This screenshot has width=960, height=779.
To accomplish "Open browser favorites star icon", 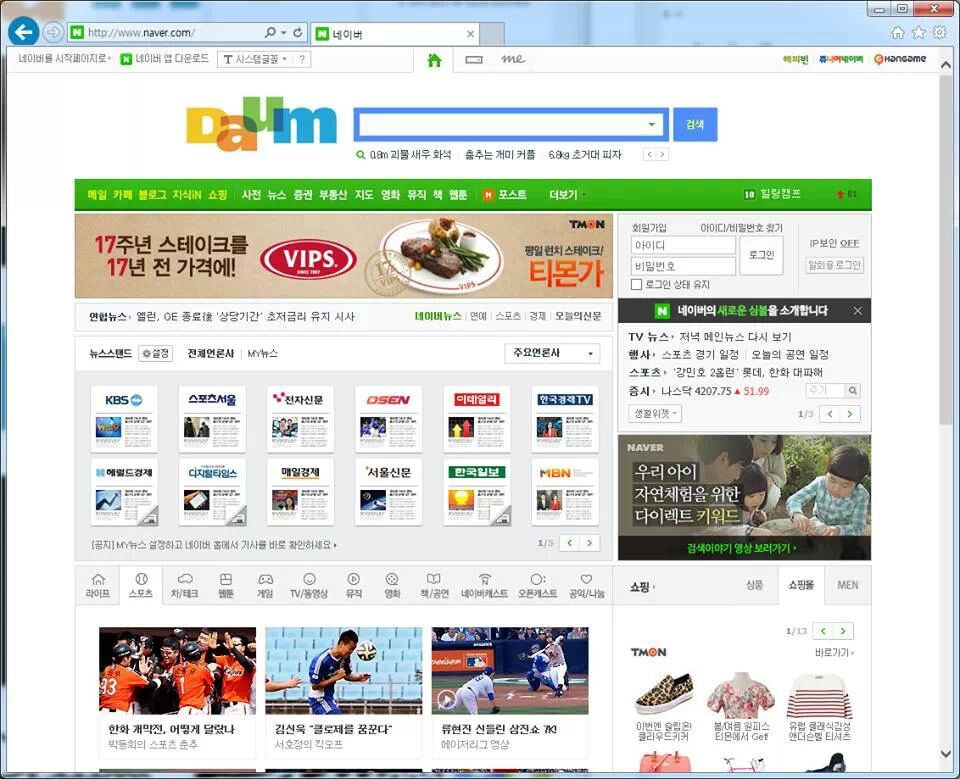I will [918, 32].
